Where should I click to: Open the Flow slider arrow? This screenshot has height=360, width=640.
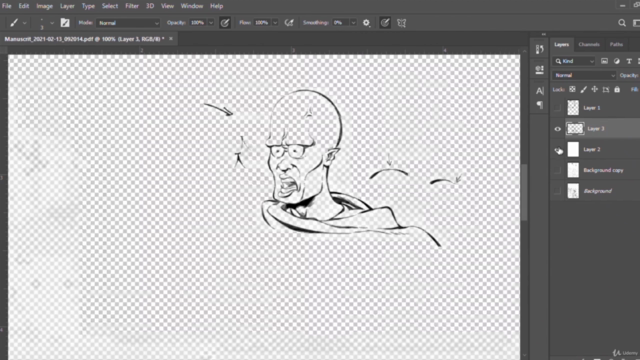[275, 23]
